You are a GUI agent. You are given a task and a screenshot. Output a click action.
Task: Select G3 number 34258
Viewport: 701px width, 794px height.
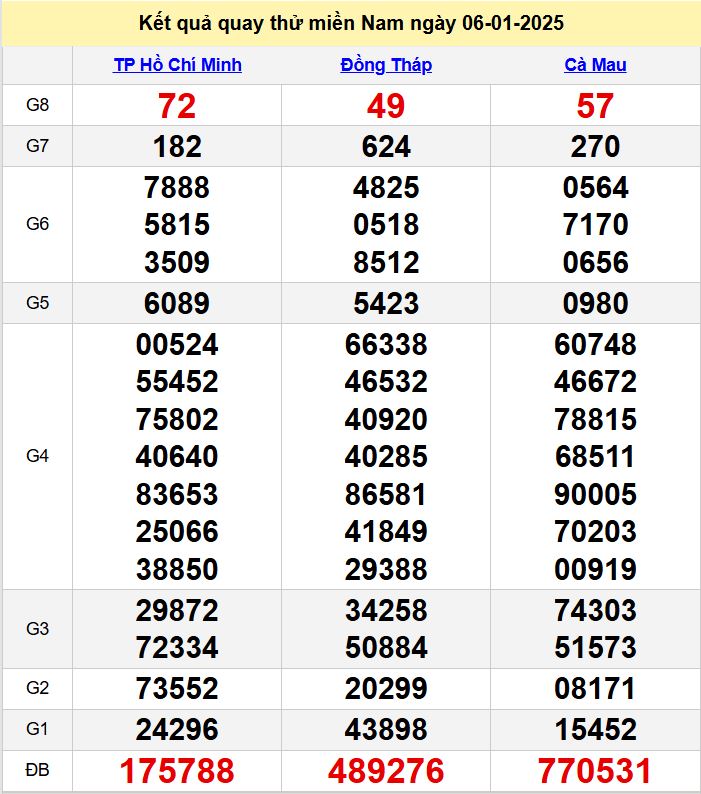click(386, 610)
